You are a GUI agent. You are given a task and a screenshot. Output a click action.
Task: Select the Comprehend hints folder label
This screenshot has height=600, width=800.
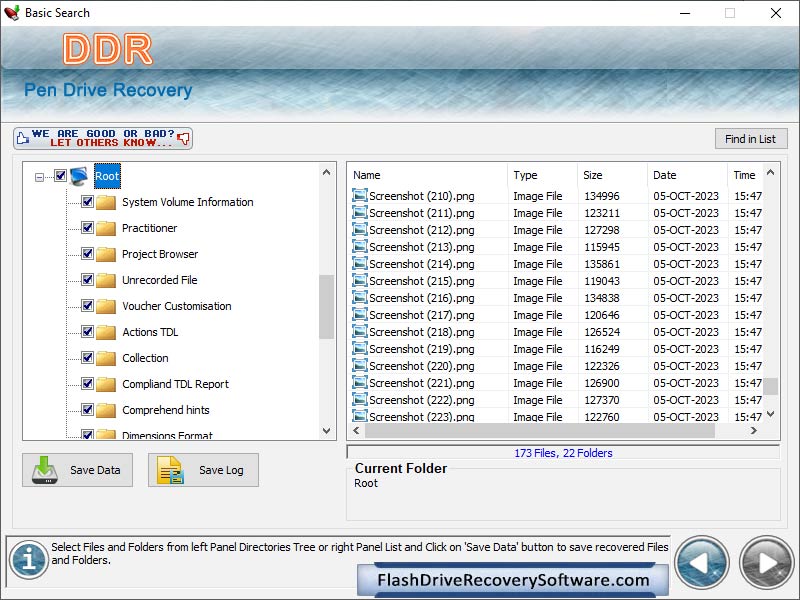point(166,410)
